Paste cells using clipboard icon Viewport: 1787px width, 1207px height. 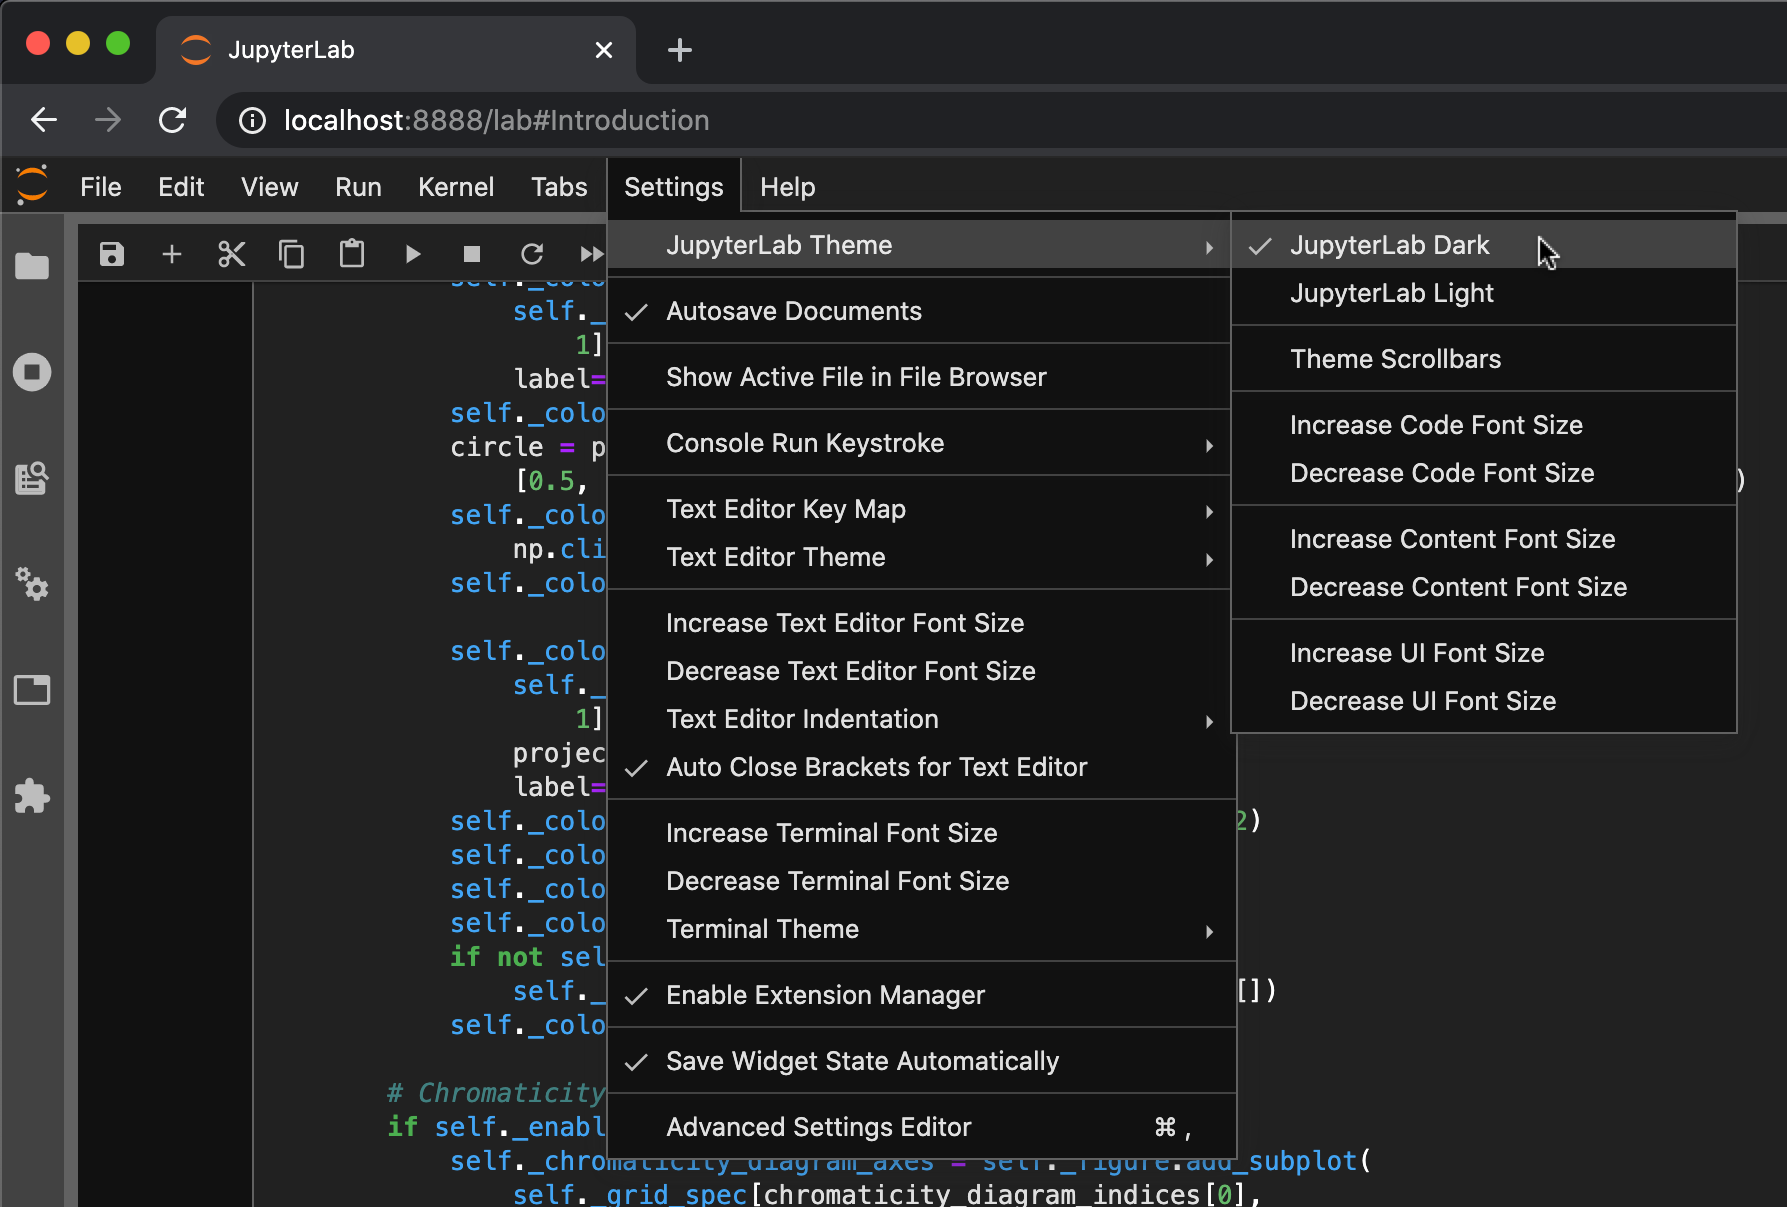point(352,254)
